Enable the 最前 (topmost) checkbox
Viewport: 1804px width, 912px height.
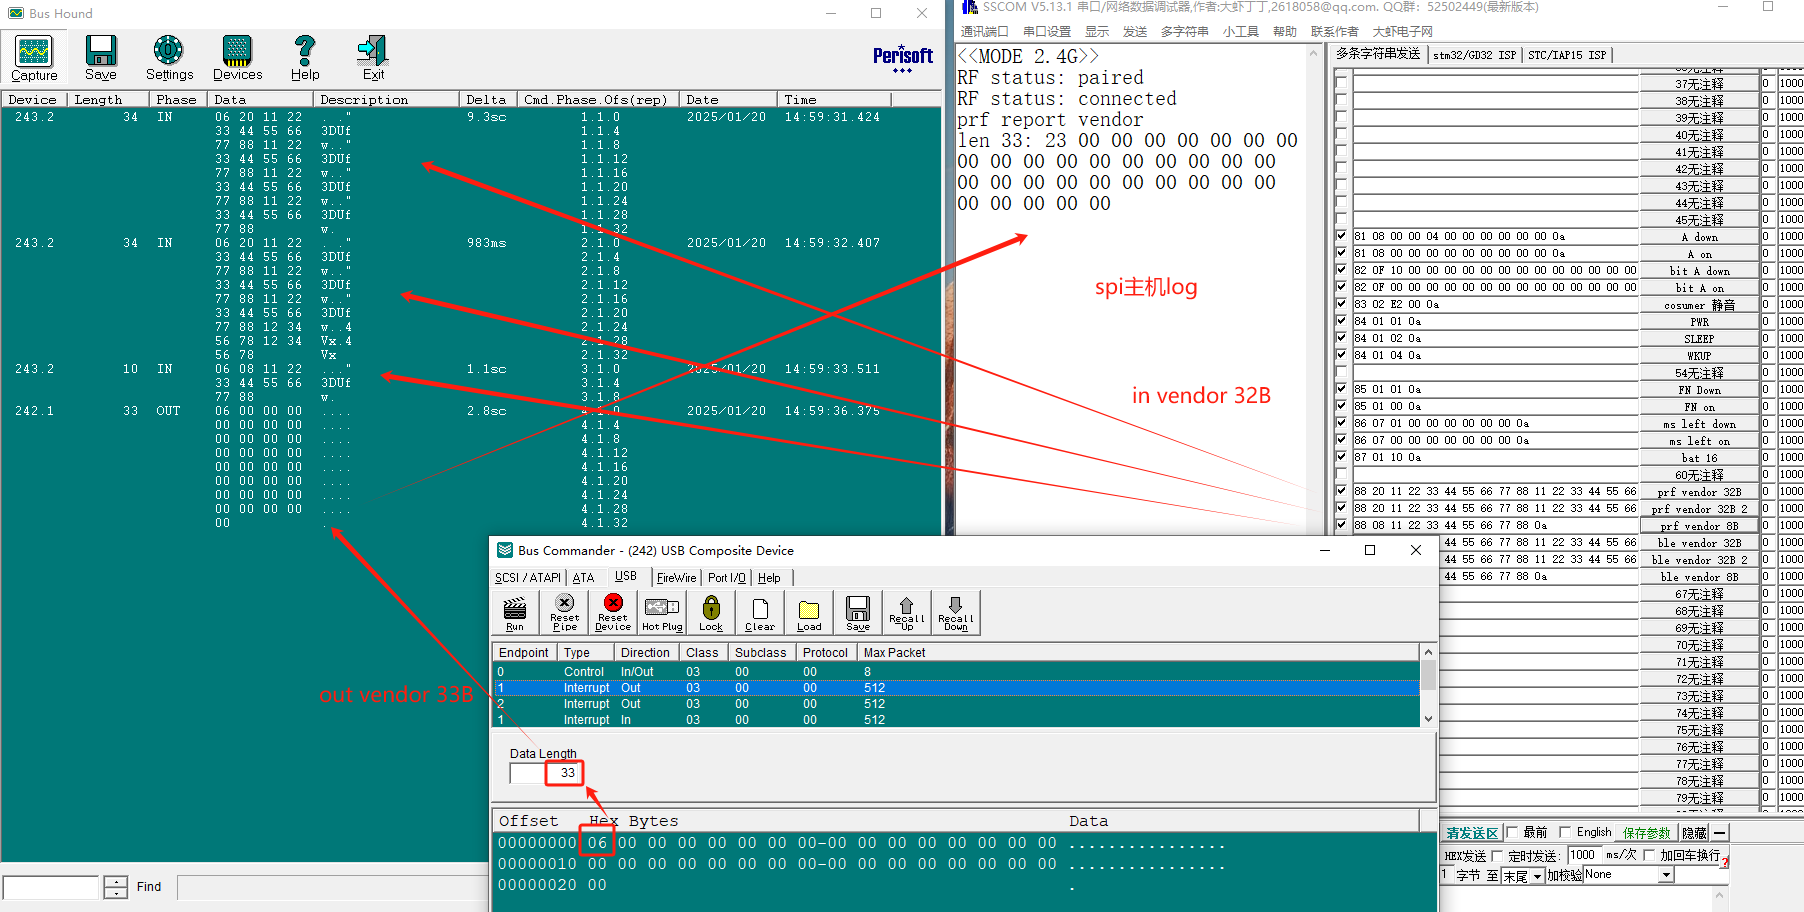point(1513,832)
